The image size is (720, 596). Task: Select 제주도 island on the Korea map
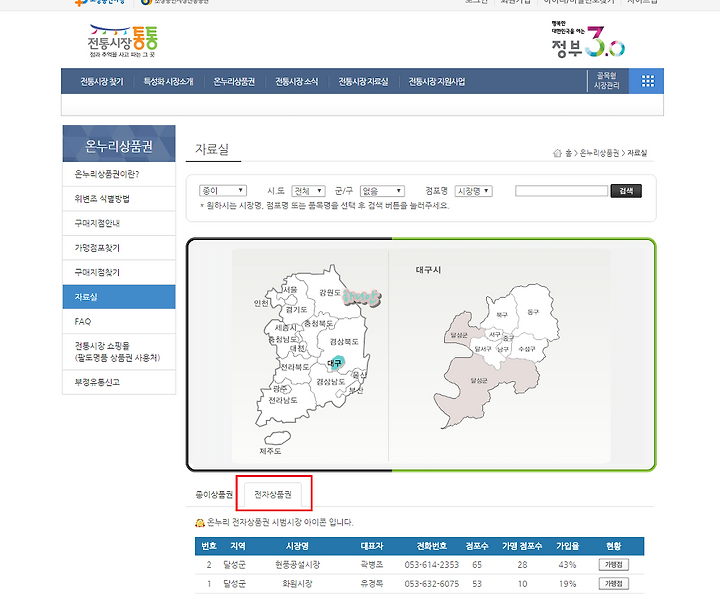pyautogui.click(x=277, y=437)
